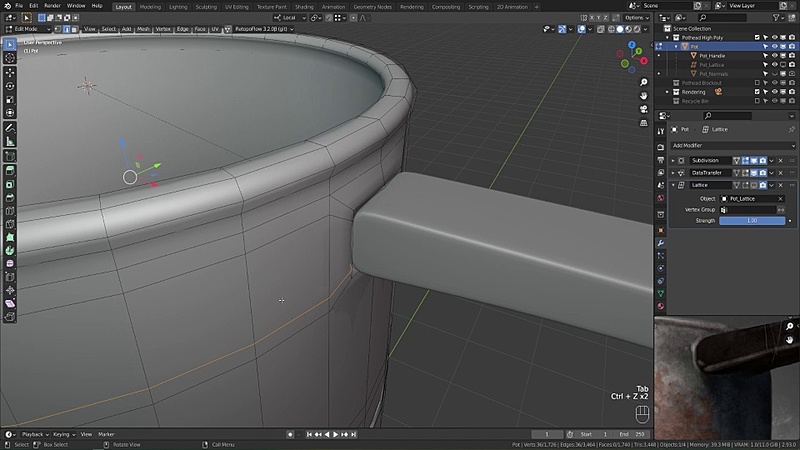Viewport: 800px width, 450px height.
Task: Open the Material properties tab
Action: (661, 306)
